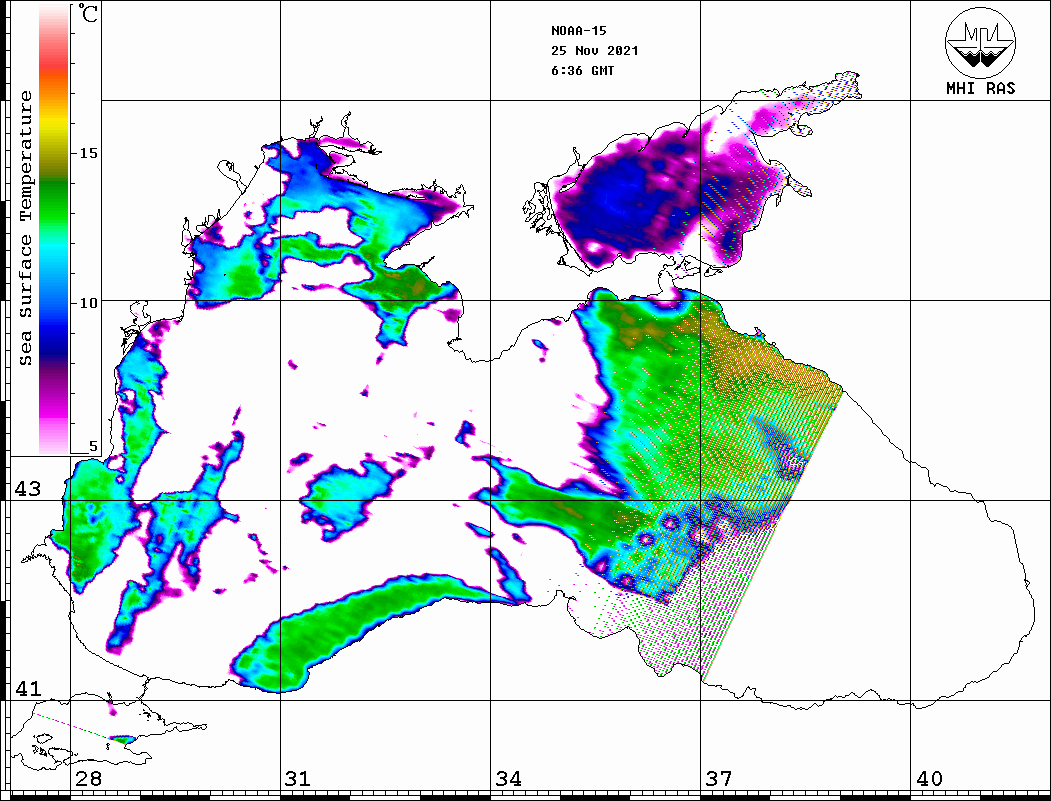Click the 'MHI RAS' caption text
Viewport: 1051px width, 801px height.
pyautogui.click(x=980, y=88)
